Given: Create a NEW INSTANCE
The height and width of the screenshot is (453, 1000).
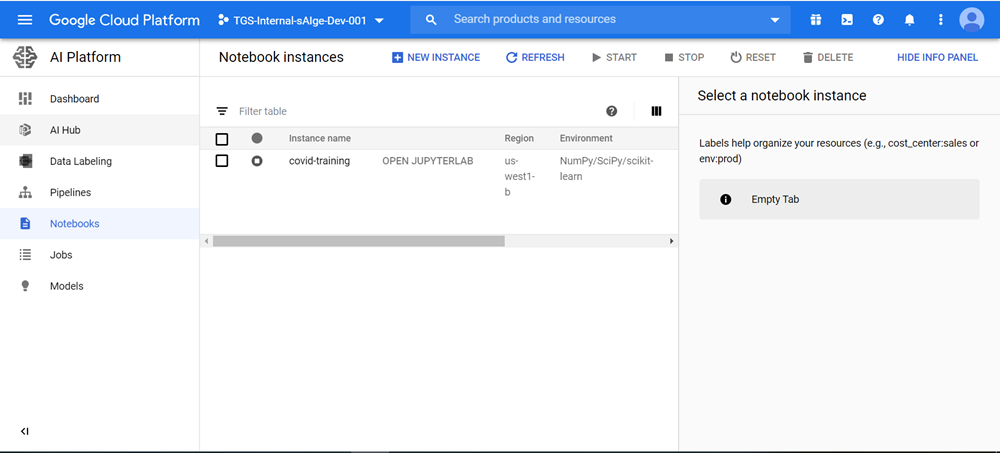Looking at the screenshot, I should 436,57.
